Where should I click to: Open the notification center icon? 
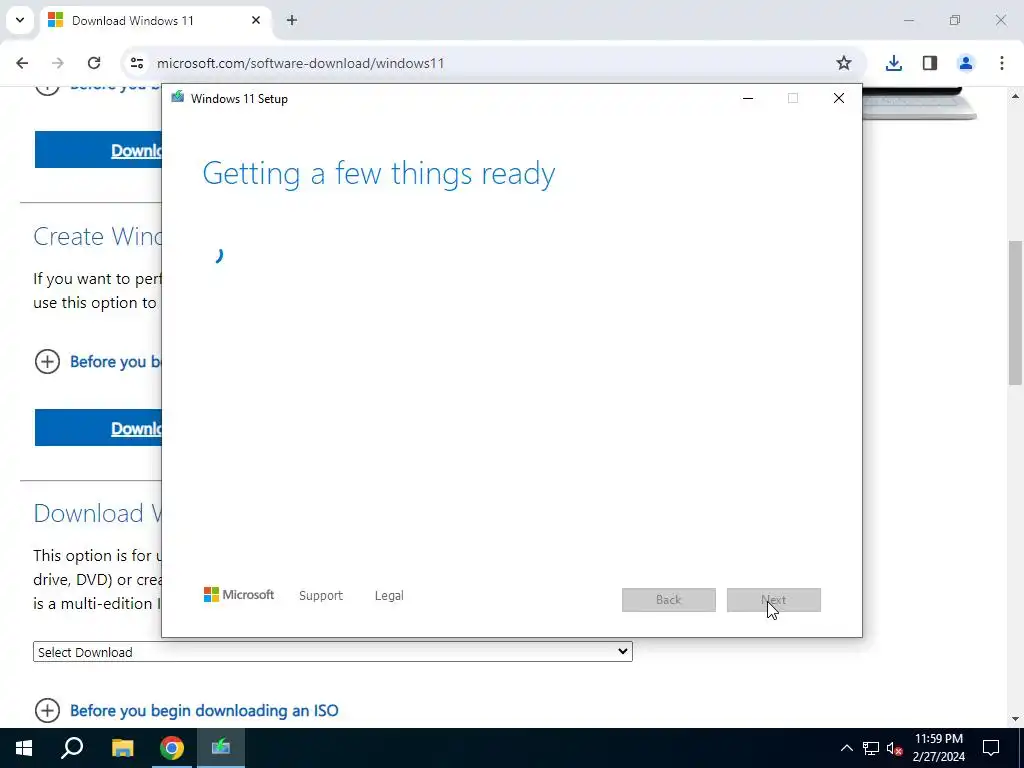point(991,748)
